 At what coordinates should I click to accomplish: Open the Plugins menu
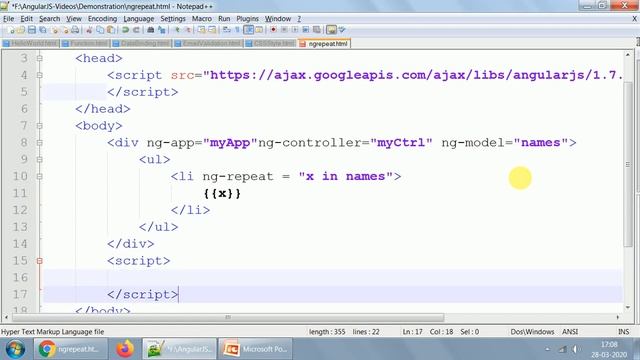(x=247, y=19)
